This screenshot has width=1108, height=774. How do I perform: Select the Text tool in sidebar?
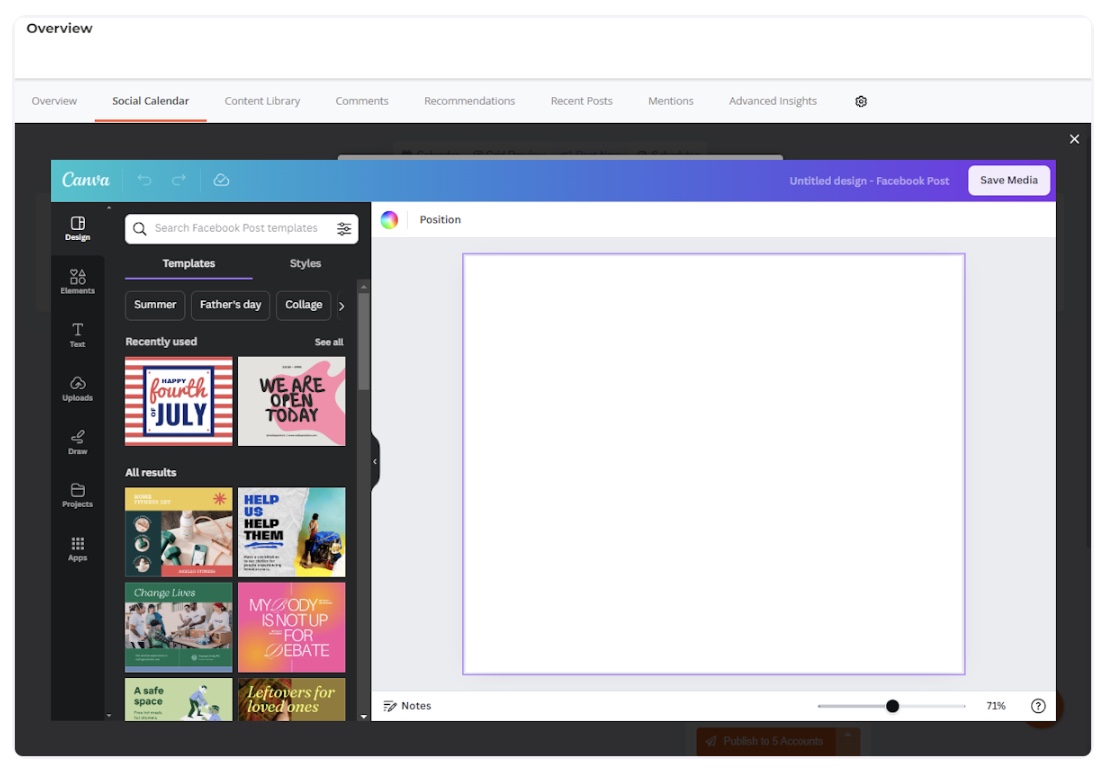tap(77, 335)
